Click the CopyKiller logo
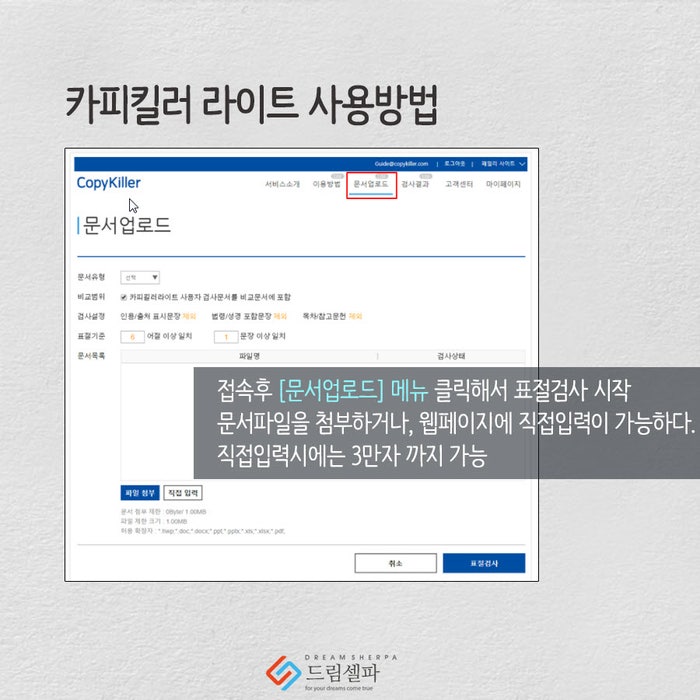 [x=108, y=183]
